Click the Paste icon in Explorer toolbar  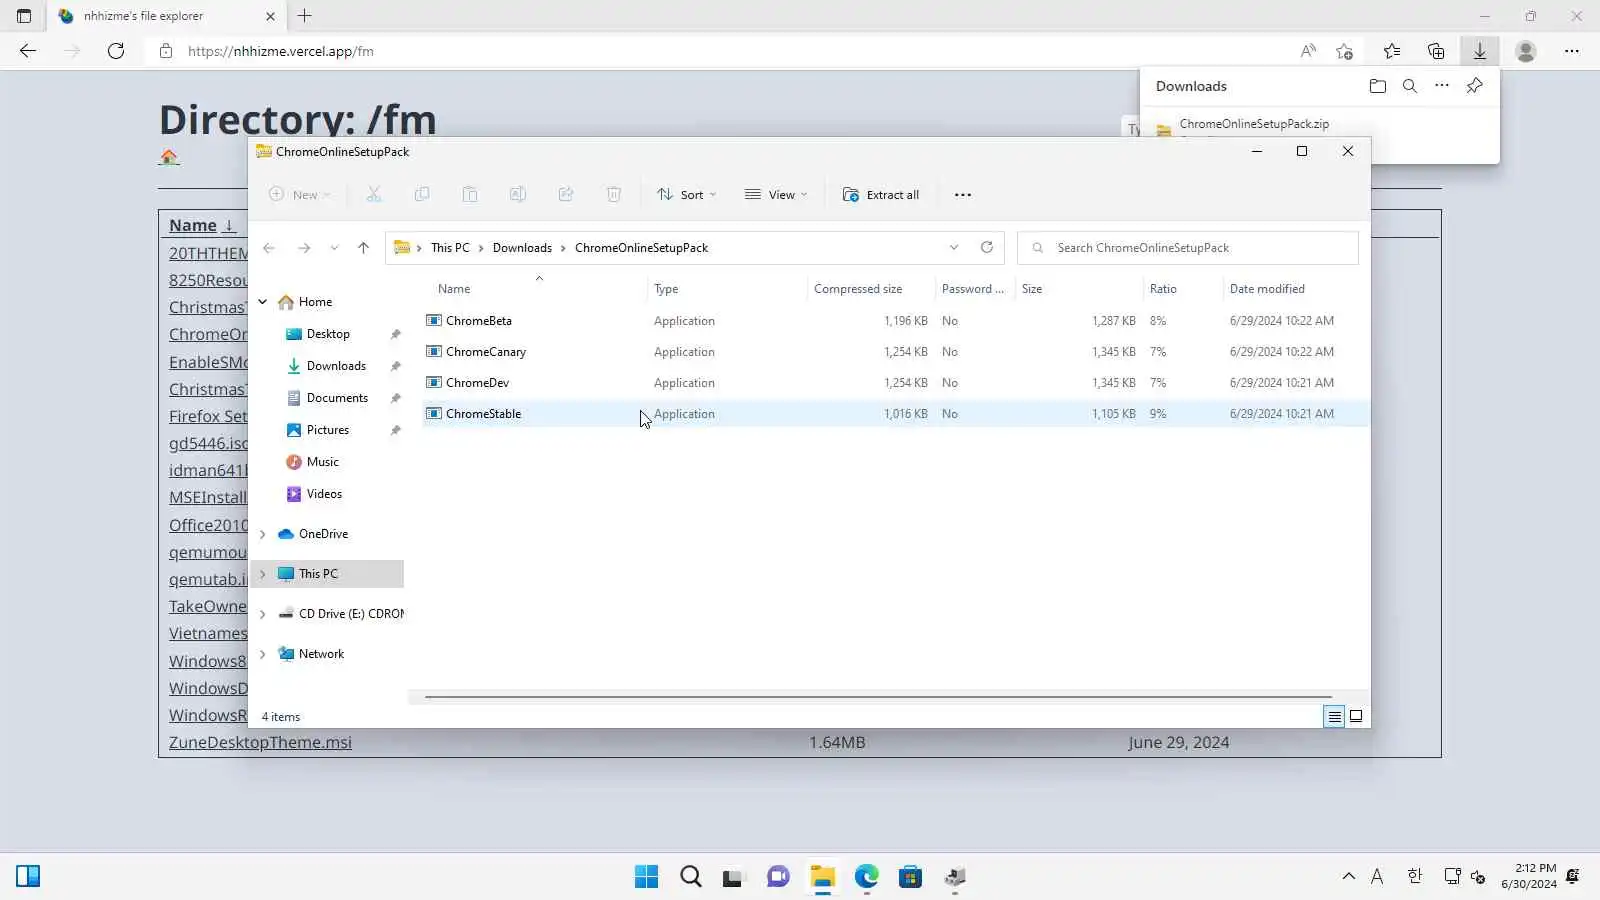(x=470, y=194)
